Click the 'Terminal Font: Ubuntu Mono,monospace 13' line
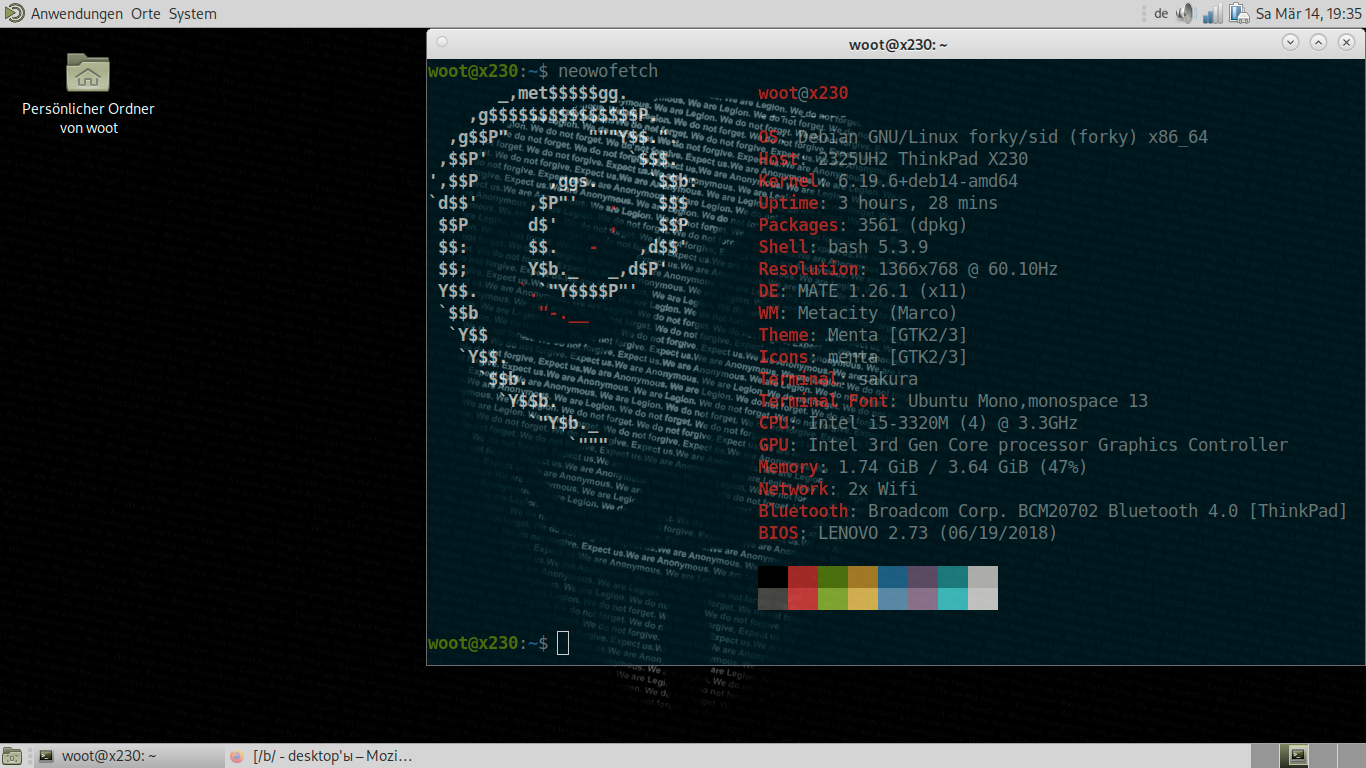Image resolution: width=1366 pixels, height=768 pixels. pyautogui.click(x=953, y=401)
